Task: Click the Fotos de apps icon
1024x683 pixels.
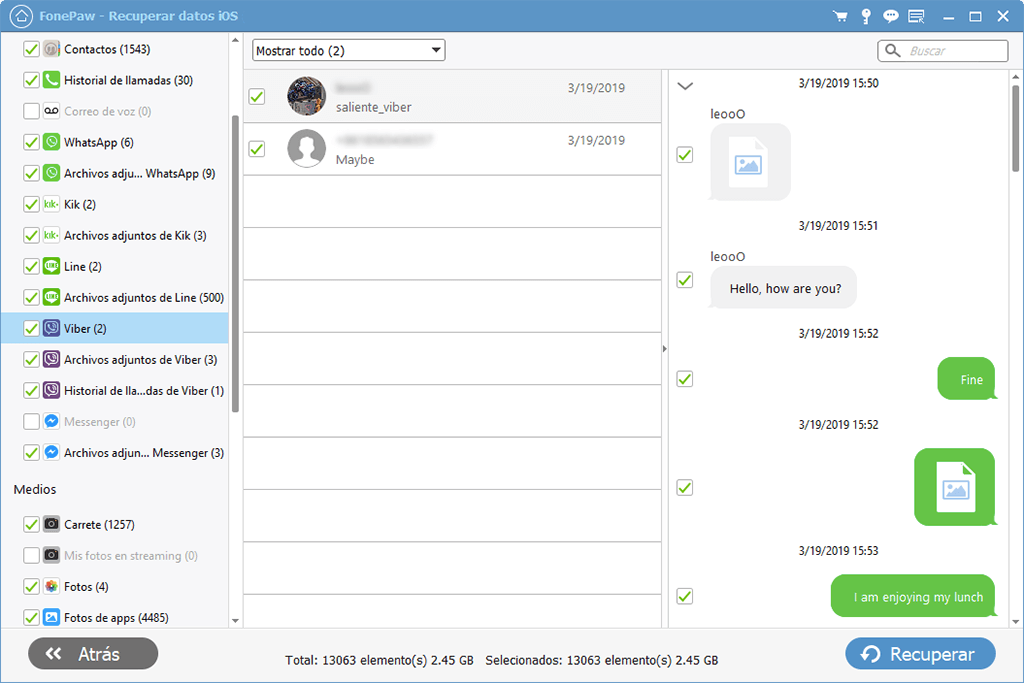Action: point(52,617)
